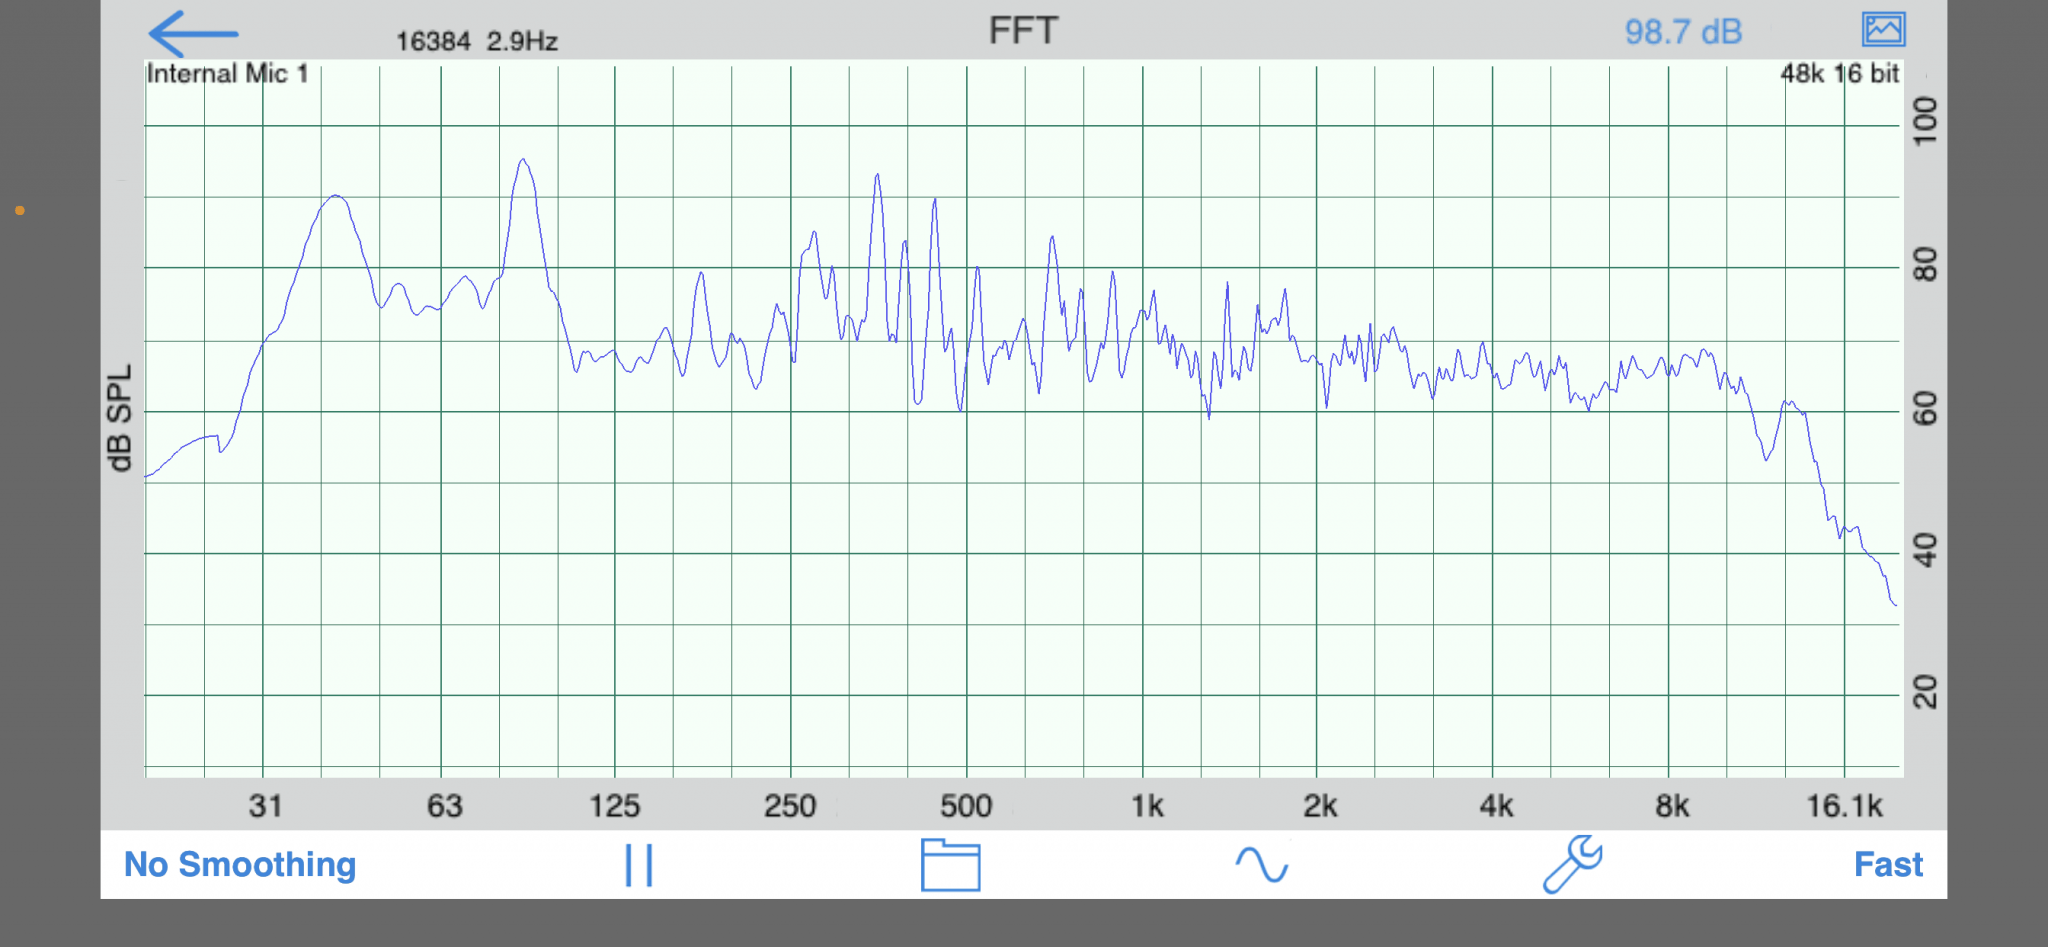The width and height of the screenshot is (2048, 947).
Task: Tap the 125 frequency axis label
Action: 614,806
